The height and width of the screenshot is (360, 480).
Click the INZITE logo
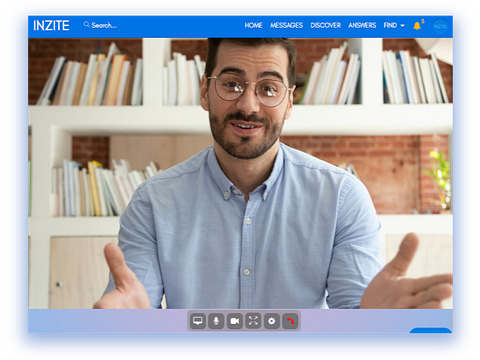[x=51, y=26]
